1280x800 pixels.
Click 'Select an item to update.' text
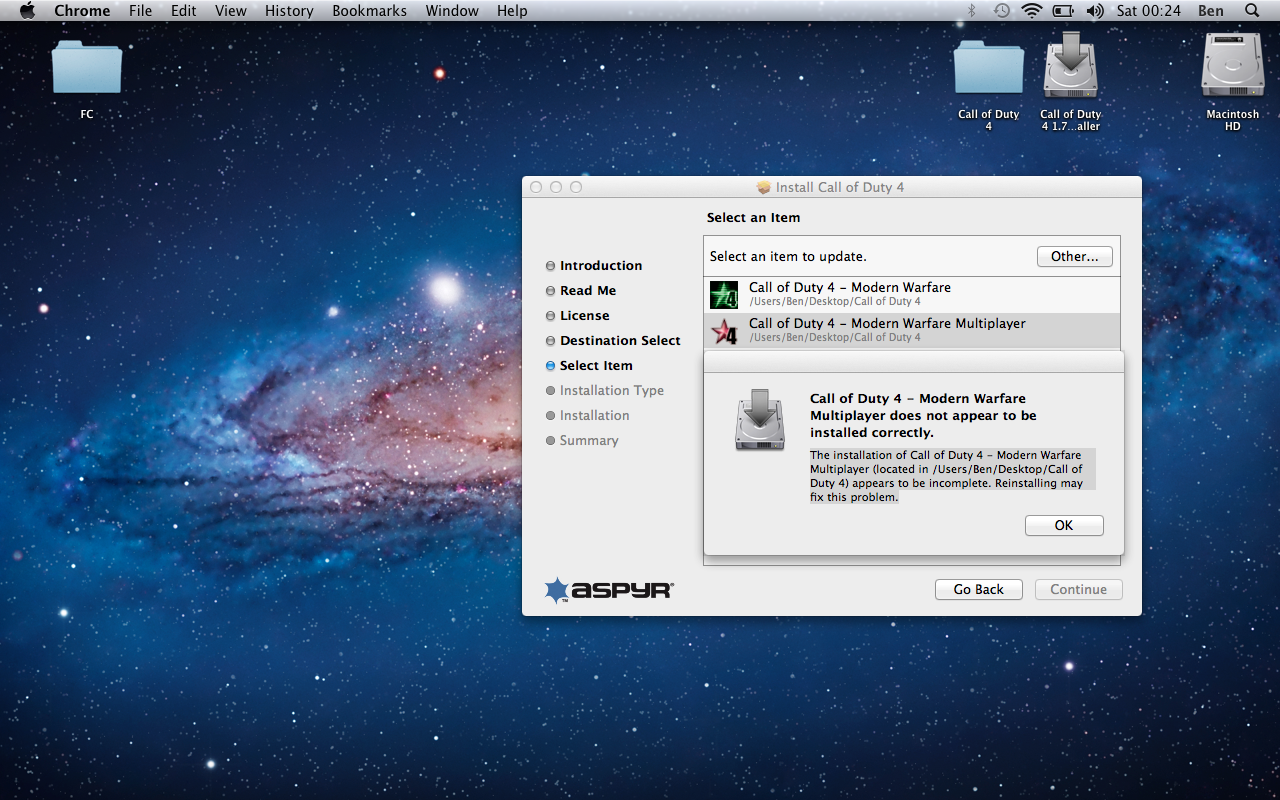coord(788,257)
